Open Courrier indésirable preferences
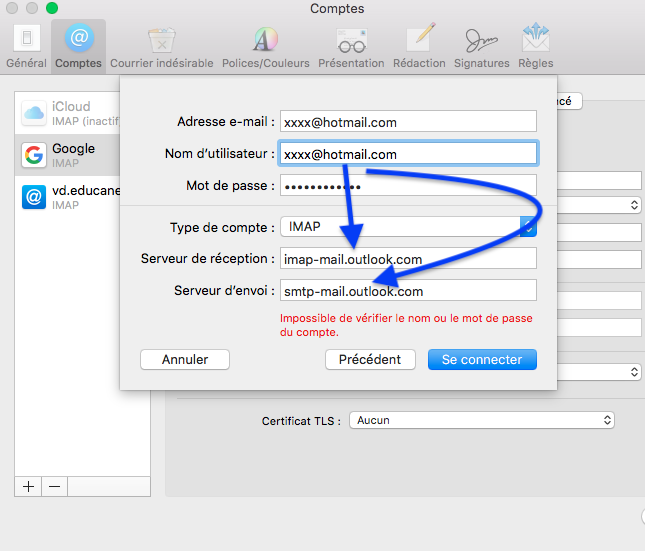The width and height of the screenshot is (645, 551). pos(162,46)
